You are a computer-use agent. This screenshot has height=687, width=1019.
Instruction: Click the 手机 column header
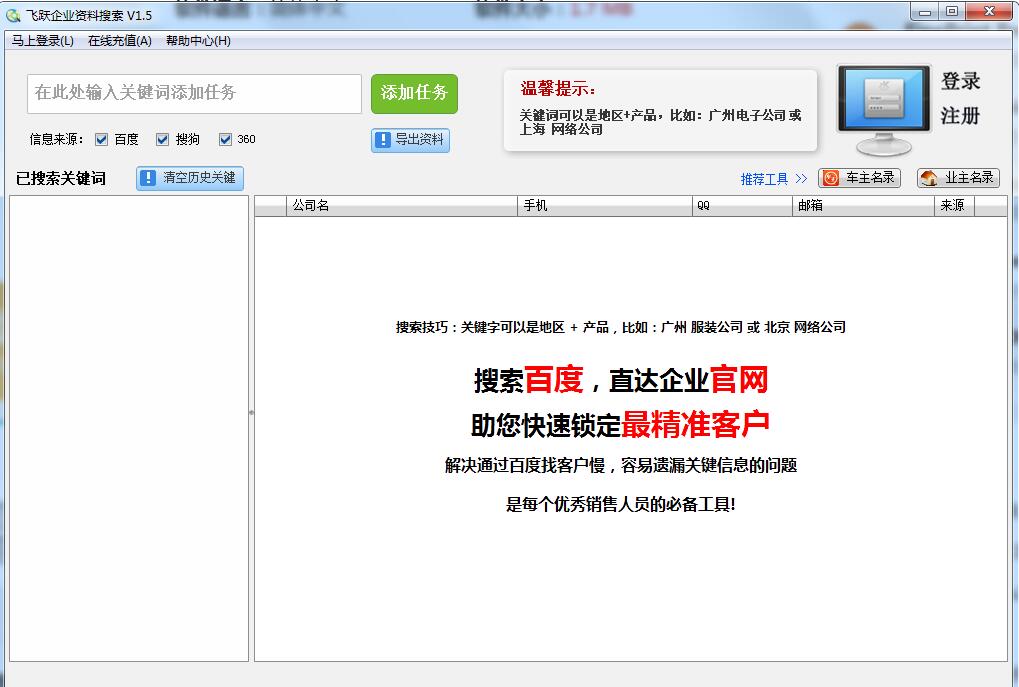click(x=604, y=206)
